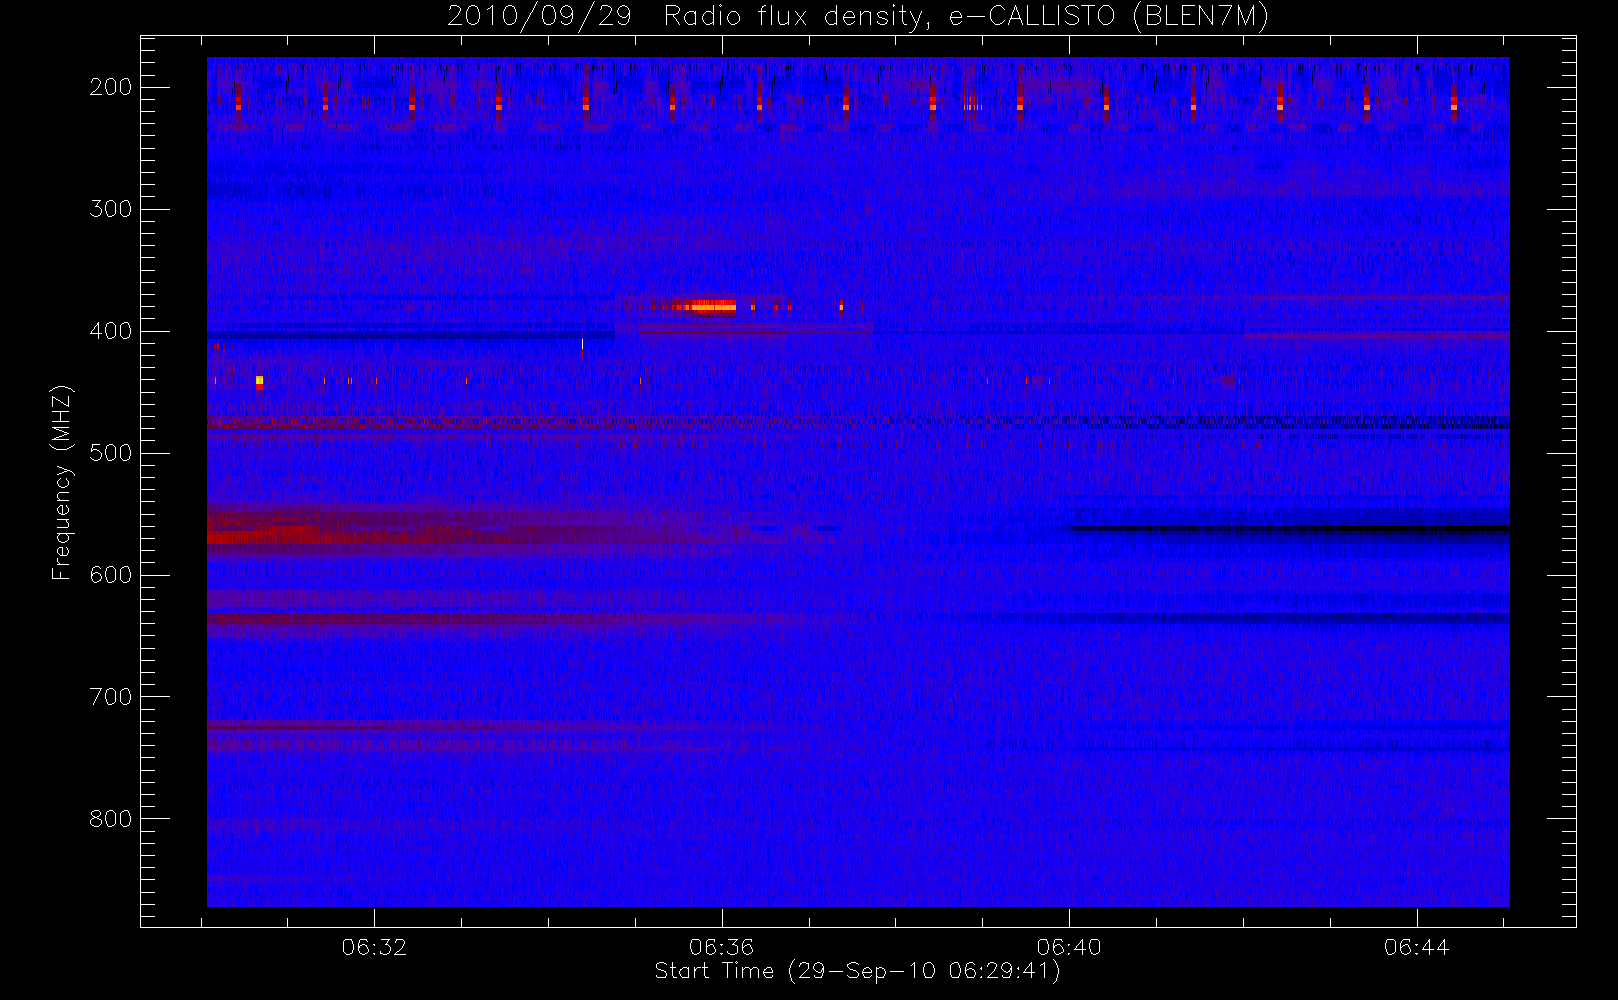Click the 06:36 time tick label

[x=721, y=947]
